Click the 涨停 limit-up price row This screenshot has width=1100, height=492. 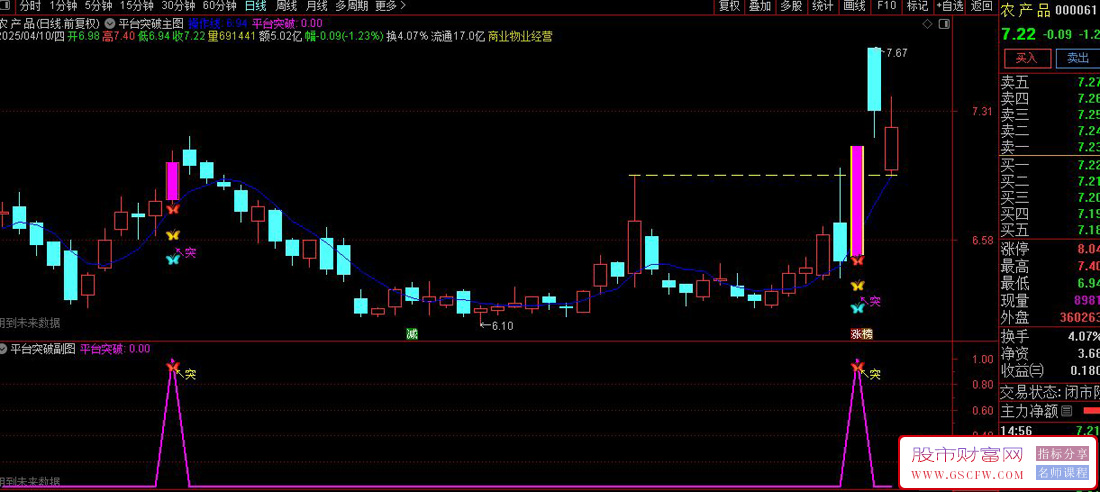[x=1049, y=251]
